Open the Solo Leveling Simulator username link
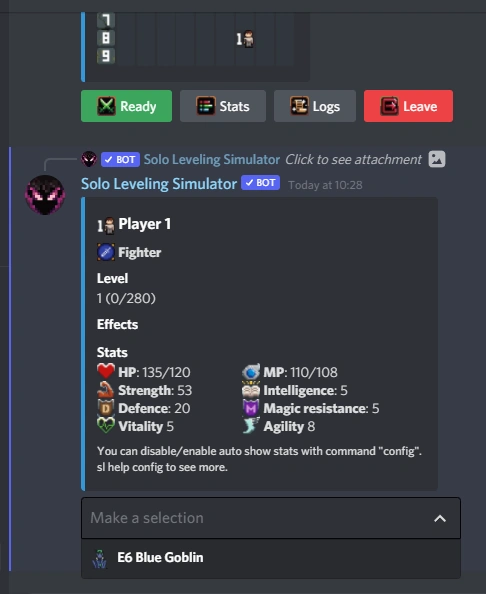Image resolution: width=486 pixels, height=594 pixels. 159,184
